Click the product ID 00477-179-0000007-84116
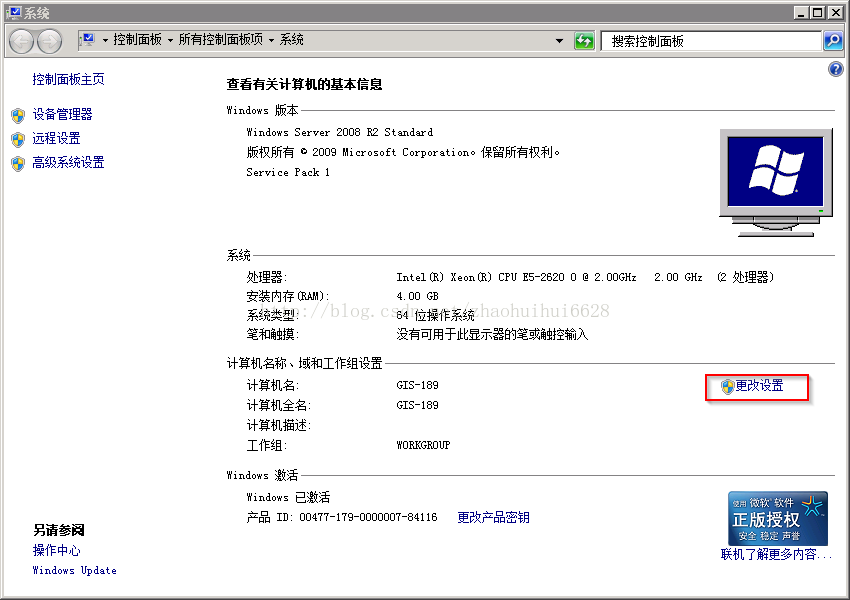The width and height of the screenshot is (850, 600). pos(368,517)
